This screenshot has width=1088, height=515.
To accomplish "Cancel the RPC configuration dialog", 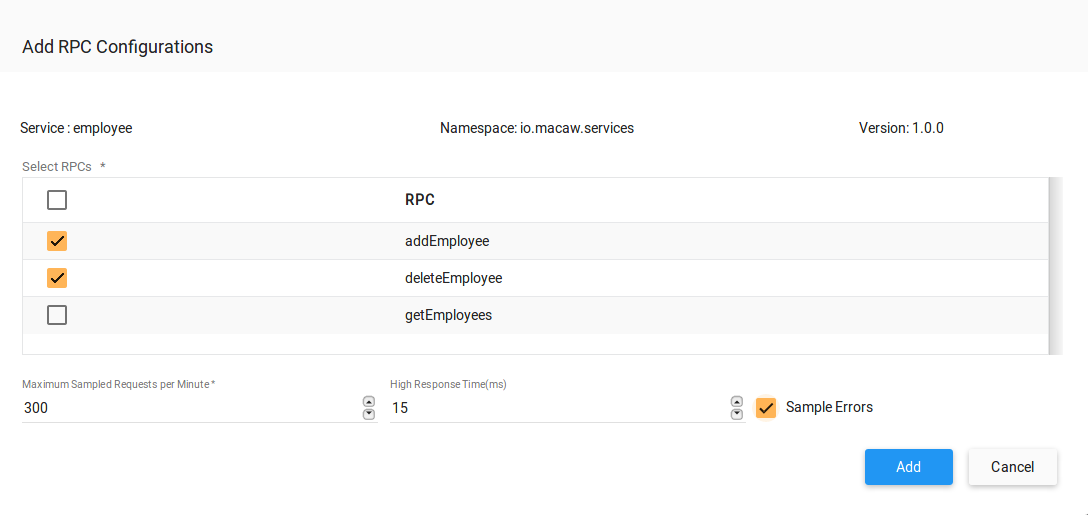I will tap(1012, 467).
